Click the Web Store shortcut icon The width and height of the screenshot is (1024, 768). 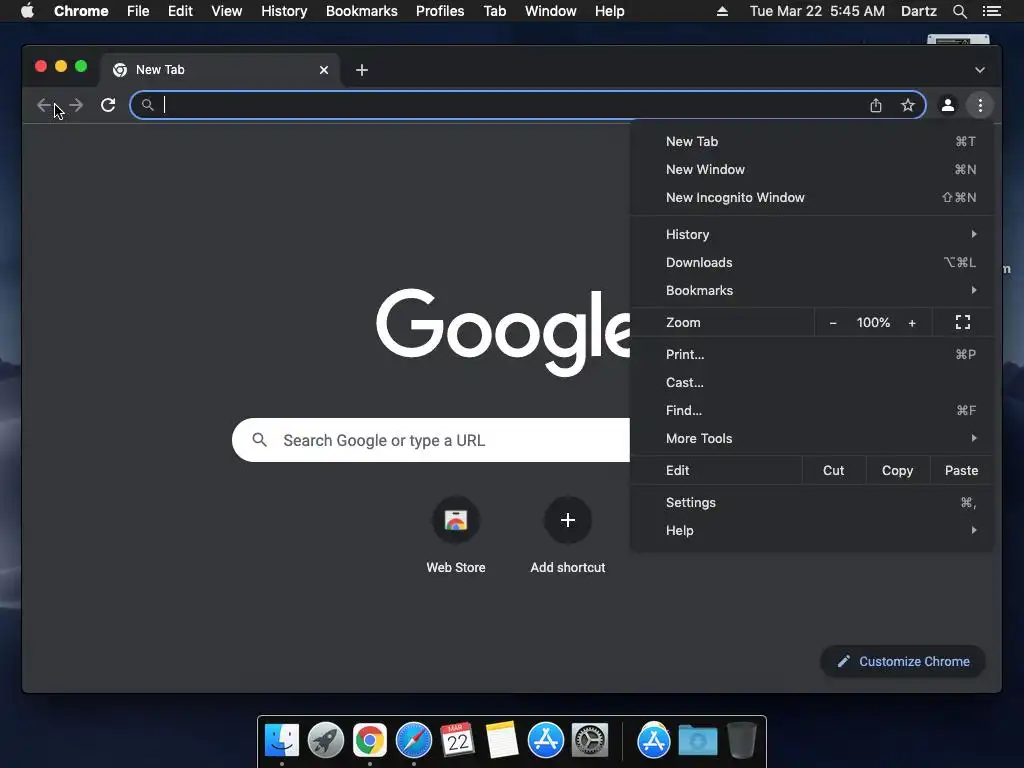[456, 520]
